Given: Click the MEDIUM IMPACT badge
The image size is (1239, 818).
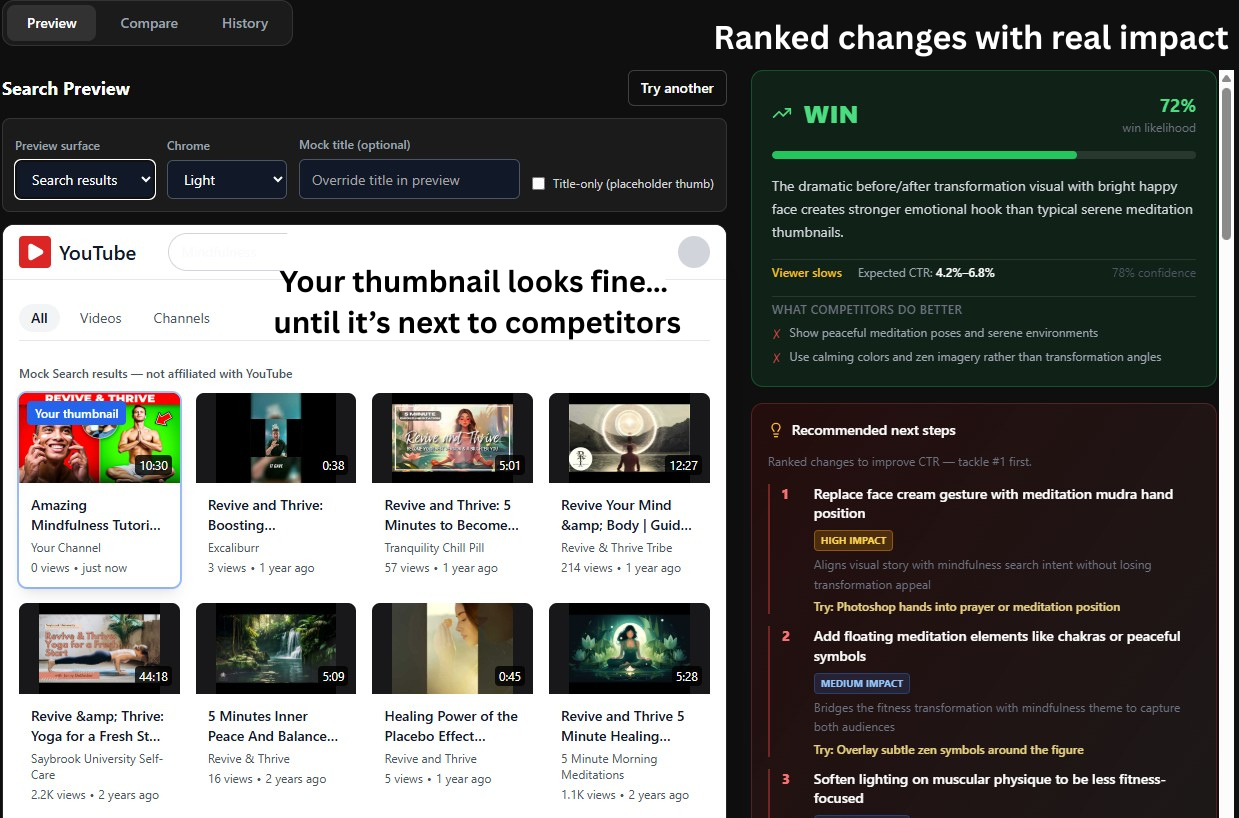Looking at the screenshot, I should (x=862, y=683).
